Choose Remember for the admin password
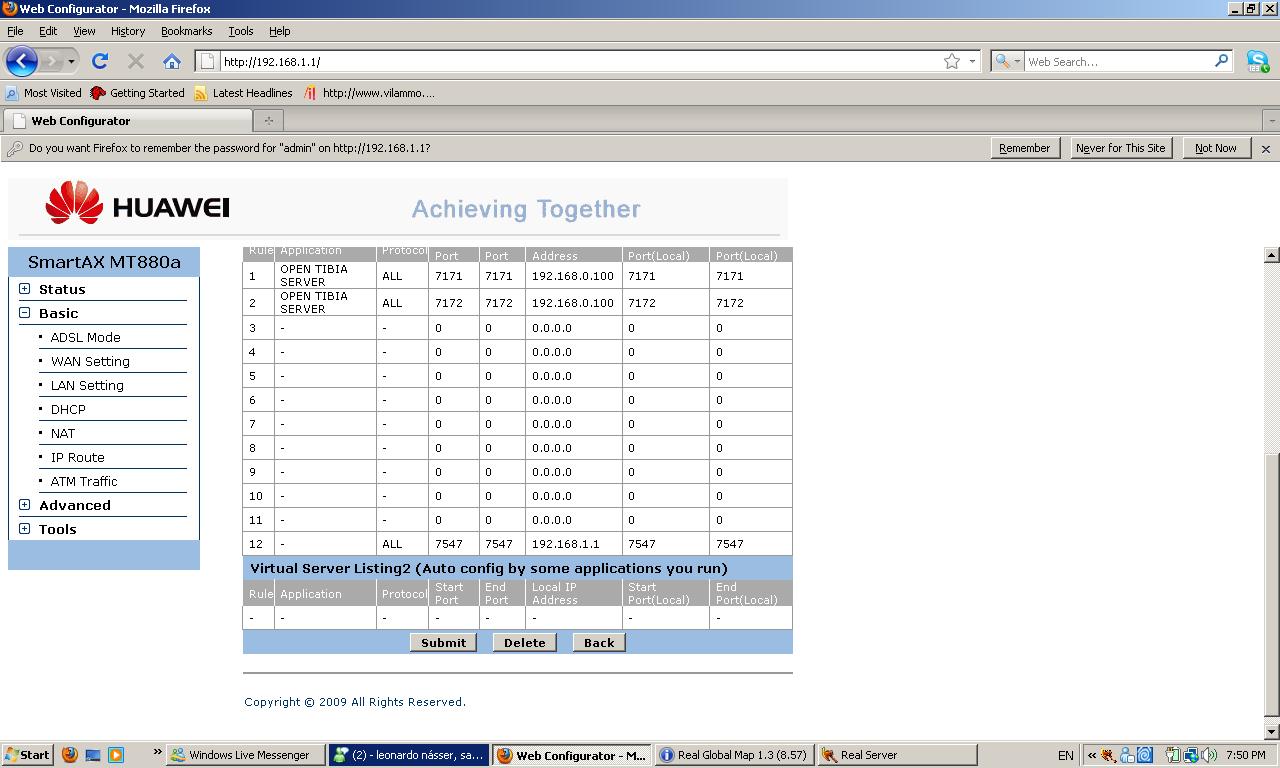1280x768 pixels. pos(1025,148)
